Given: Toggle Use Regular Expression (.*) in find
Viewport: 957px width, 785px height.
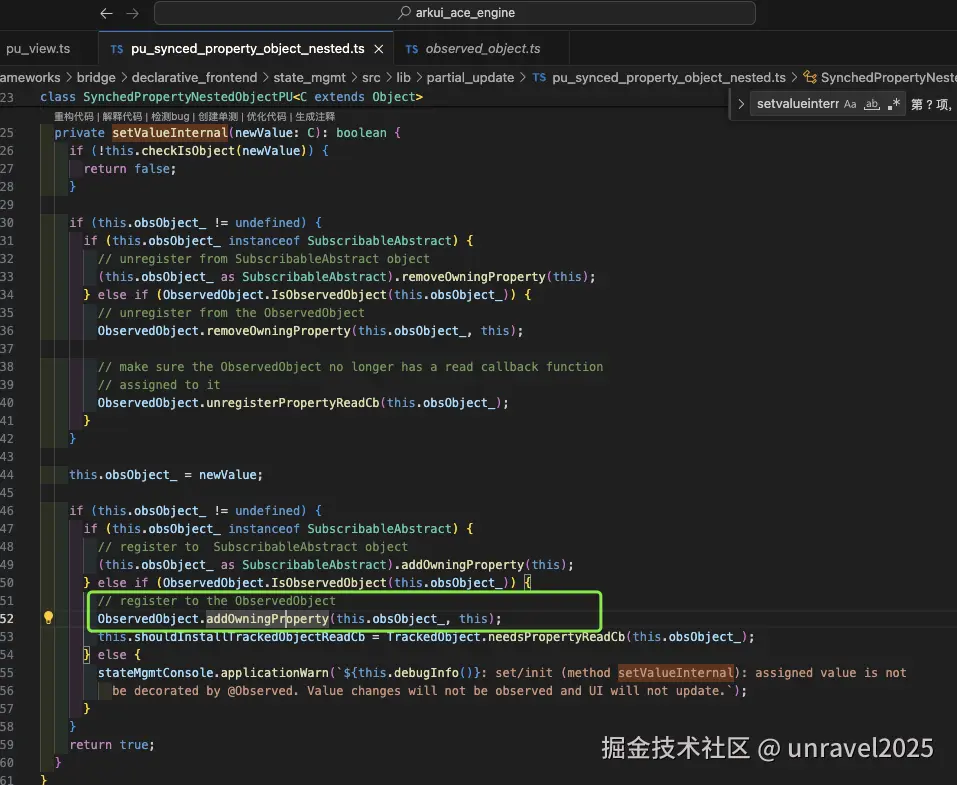Looking at the screenshot, I should pos(894,104).
